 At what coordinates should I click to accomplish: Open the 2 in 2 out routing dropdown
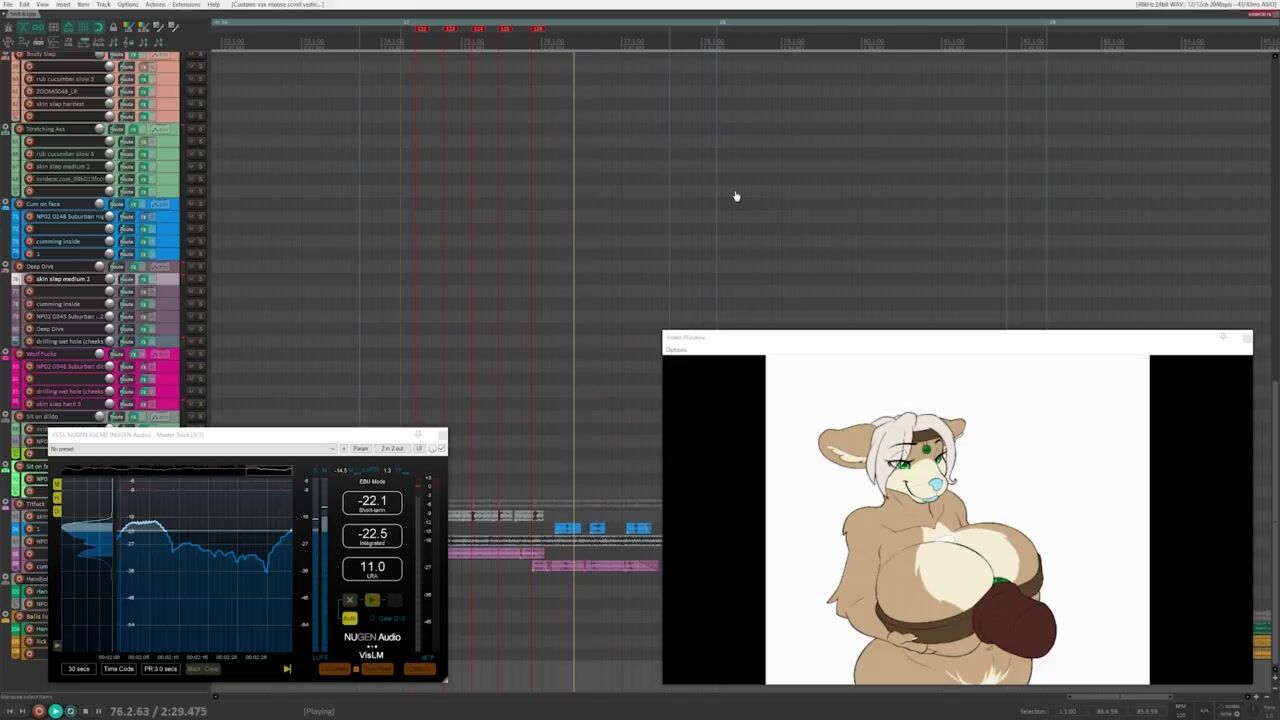392,448
